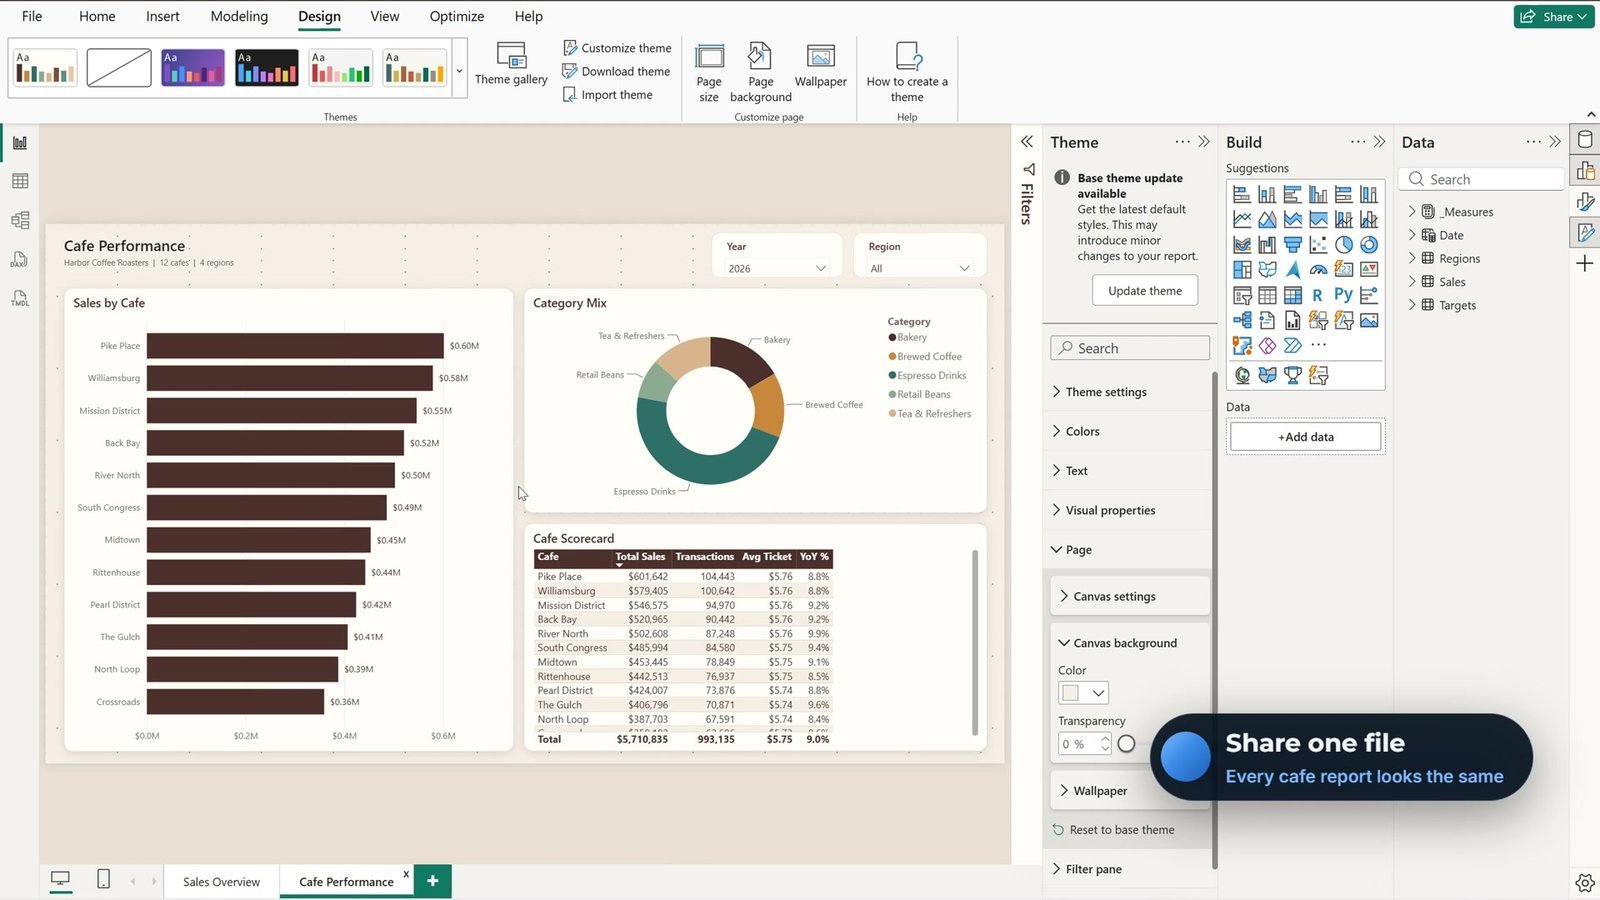The height and width of the screenshot is (900, 1600).
Task: Click the Update theme button
Action: coord(1145,291)
